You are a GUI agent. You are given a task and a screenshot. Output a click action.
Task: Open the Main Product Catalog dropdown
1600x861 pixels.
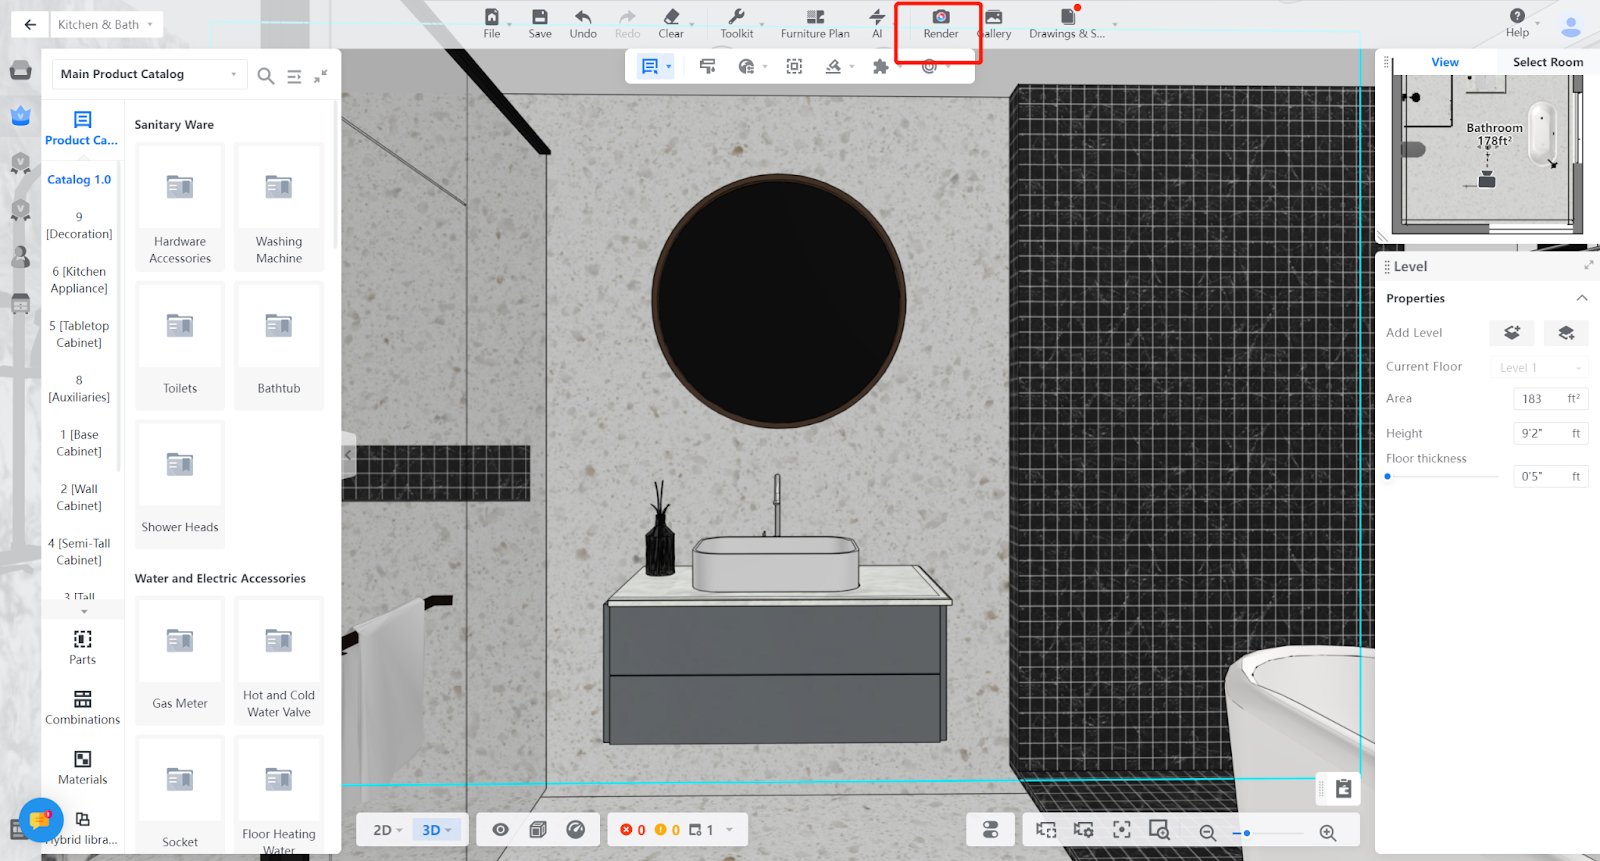point(149,74)
